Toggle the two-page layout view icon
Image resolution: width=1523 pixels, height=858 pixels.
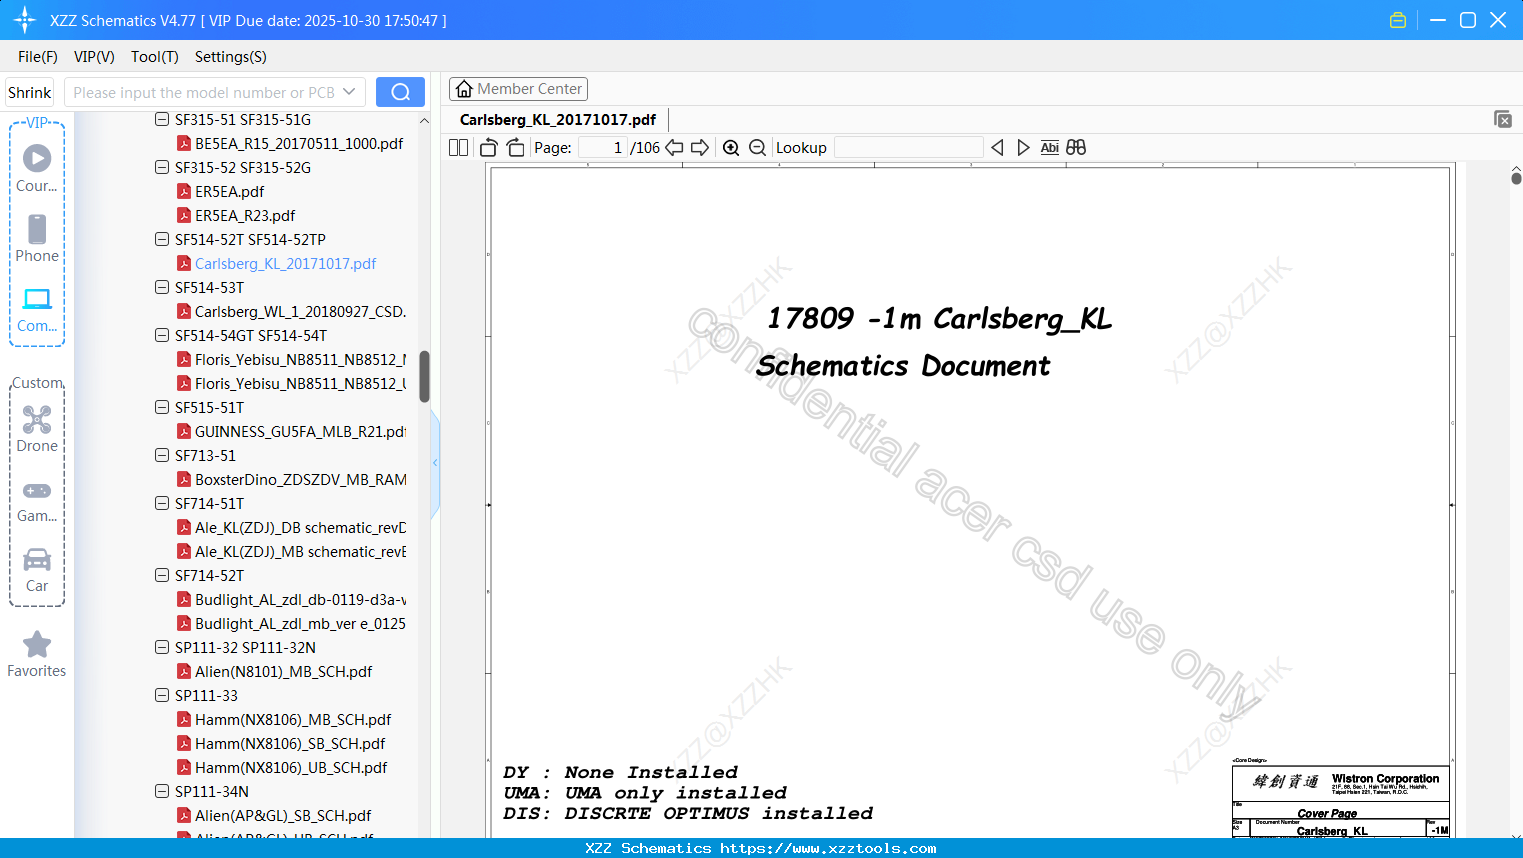coord(459,148)
